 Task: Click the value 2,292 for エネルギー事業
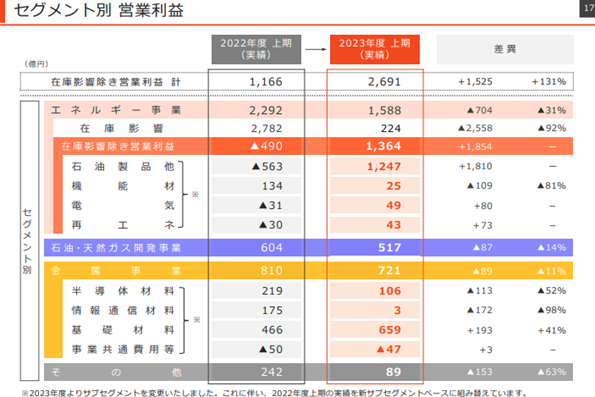click(266, 110)
